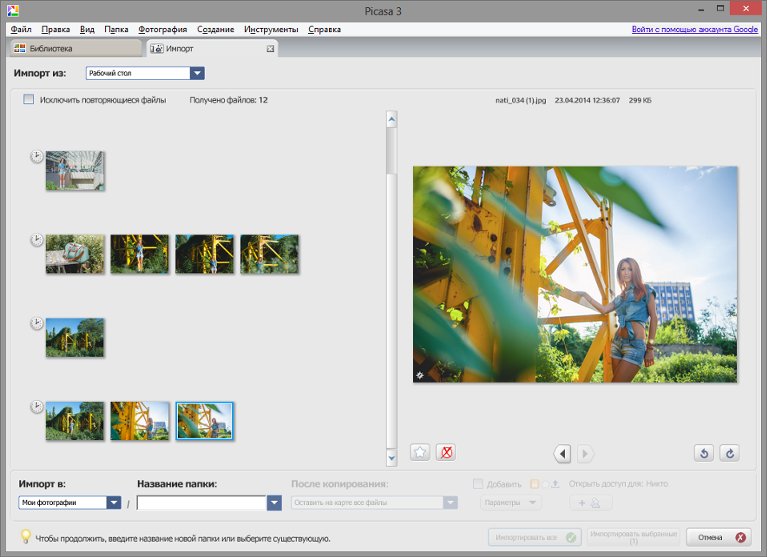Click the scroll down arrow of the thumbnail list

391,458
